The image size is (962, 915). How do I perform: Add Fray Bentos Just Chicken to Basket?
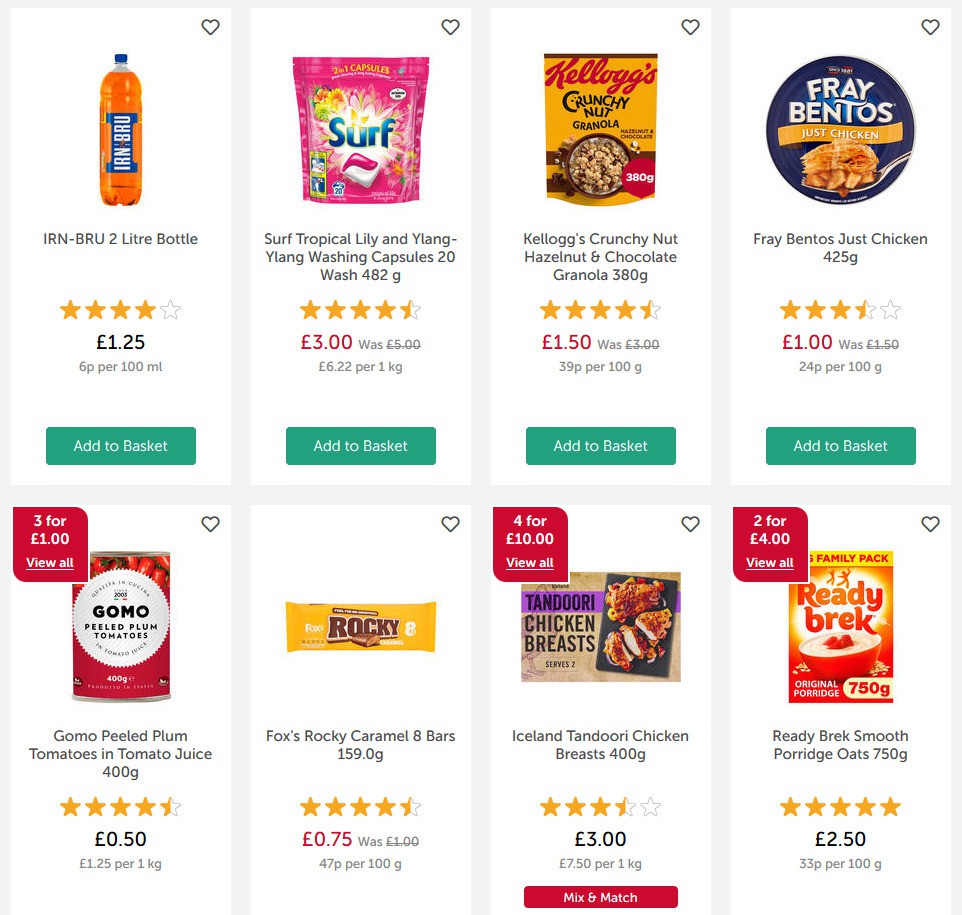840,446
